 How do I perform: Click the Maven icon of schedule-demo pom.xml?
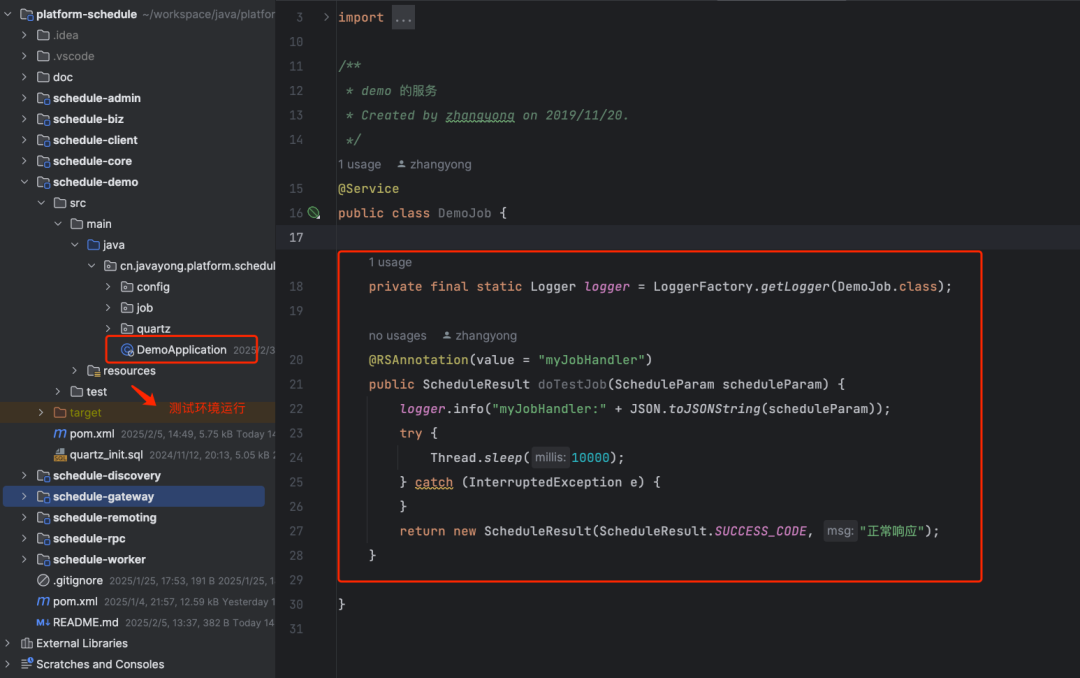[60, 433]
